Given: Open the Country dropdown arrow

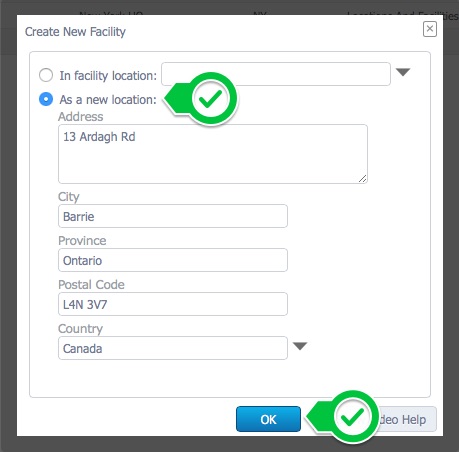Looking at the screenshot, I should click(x=300, y=346).
